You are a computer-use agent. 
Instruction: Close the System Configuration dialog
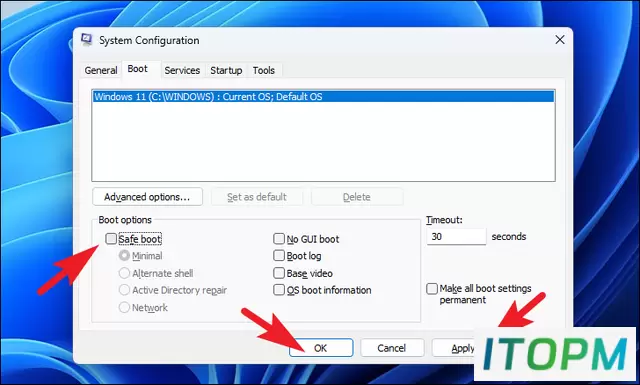[x=560, y=40]
